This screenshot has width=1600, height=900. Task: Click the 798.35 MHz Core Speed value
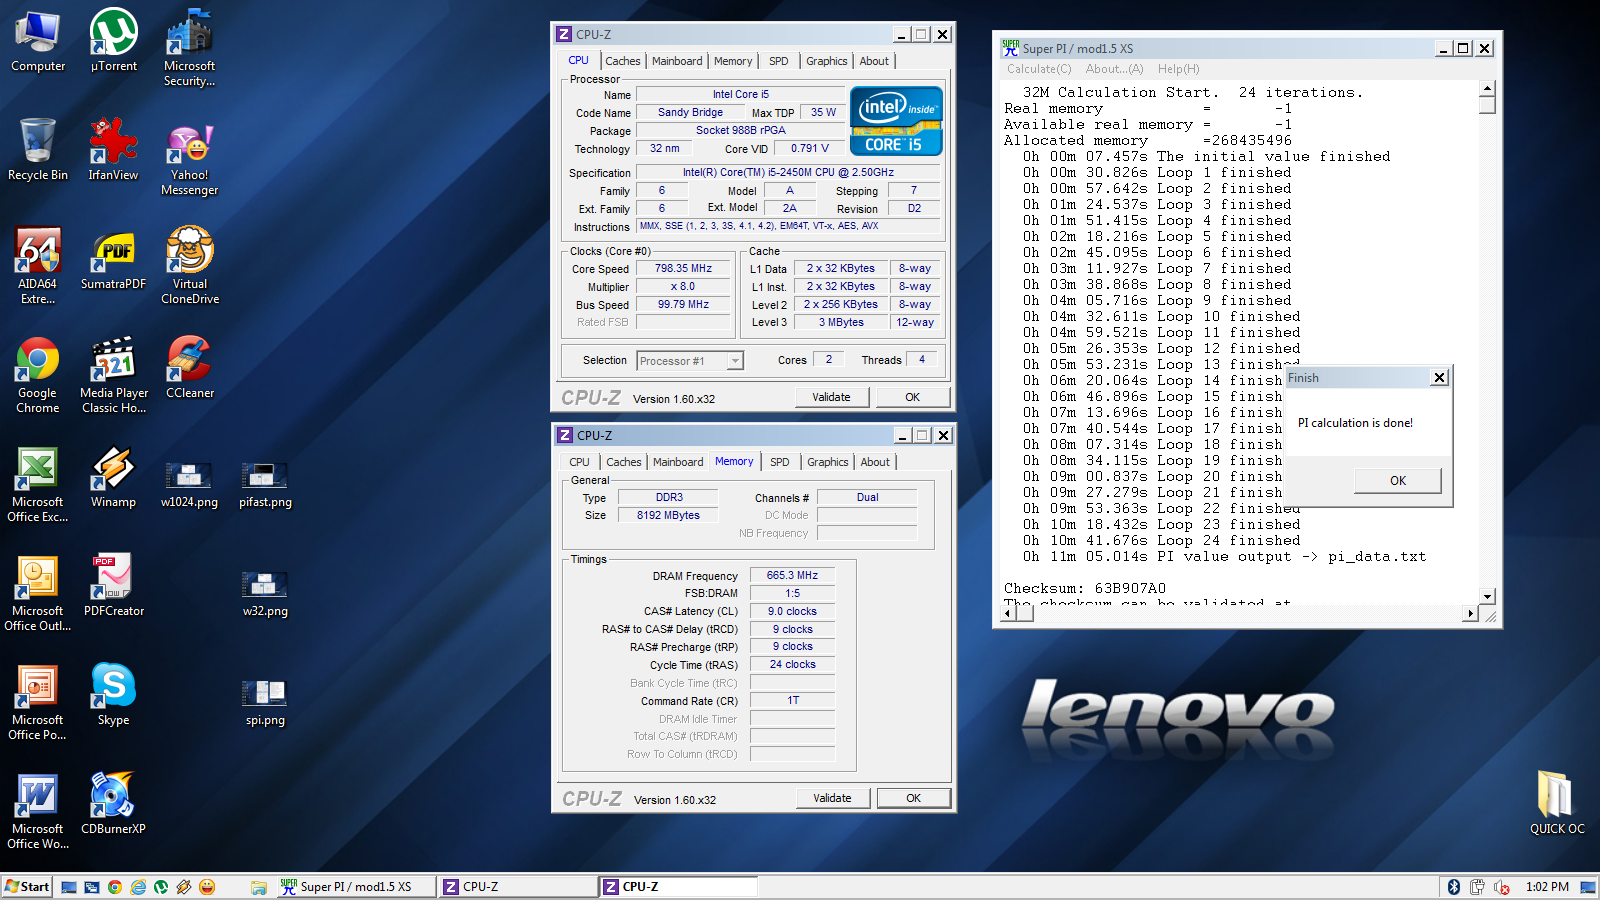(684, 268)
